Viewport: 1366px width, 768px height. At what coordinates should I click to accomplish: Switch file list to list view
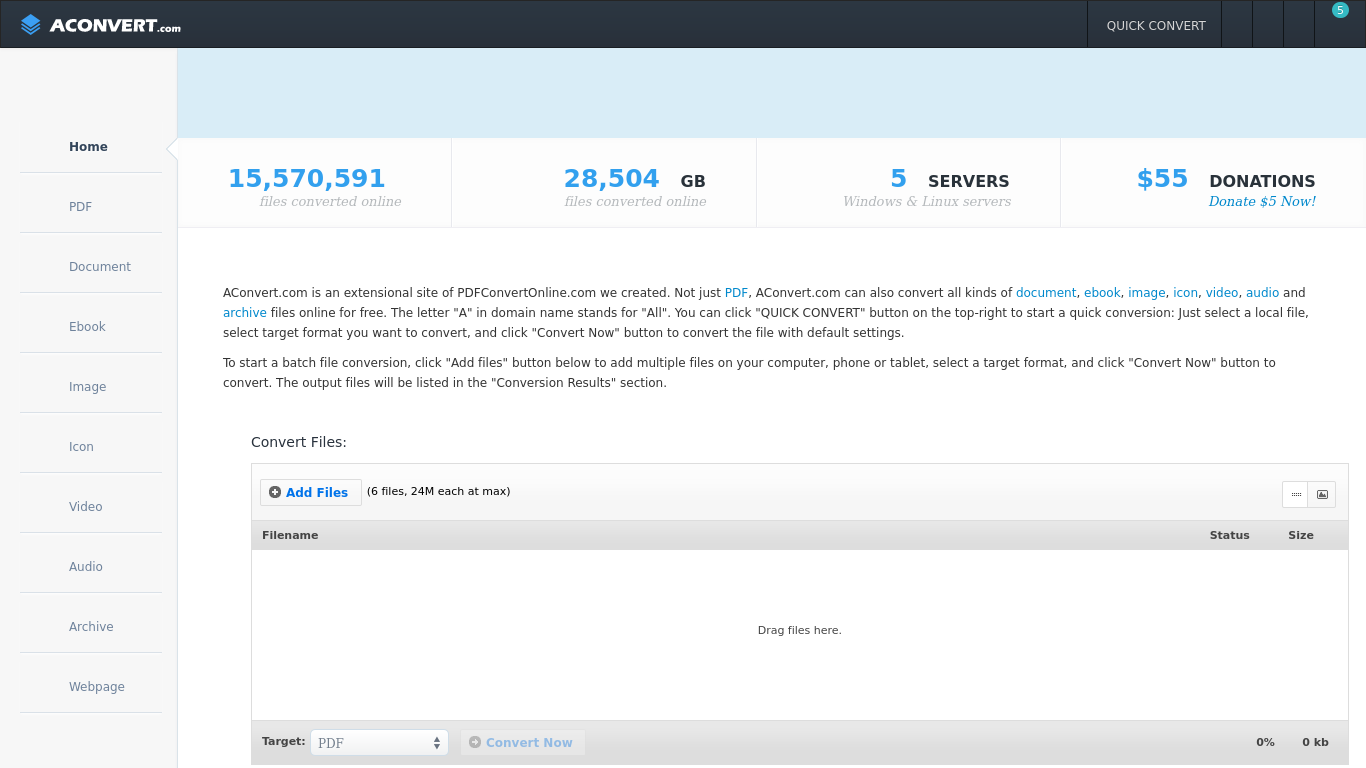(x=1296, y=494)
